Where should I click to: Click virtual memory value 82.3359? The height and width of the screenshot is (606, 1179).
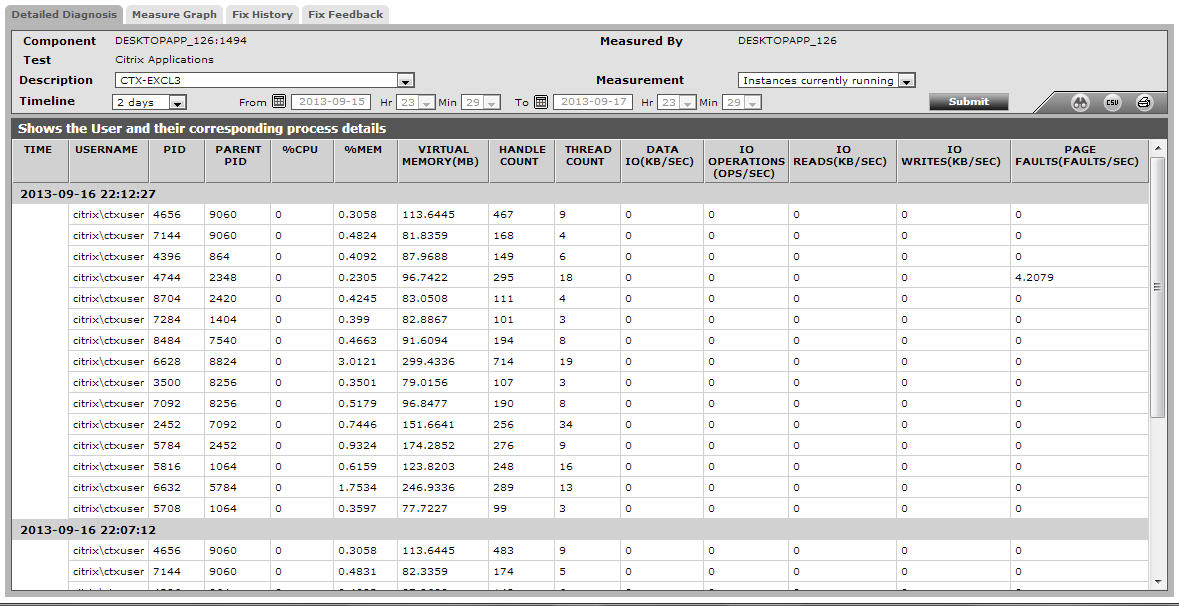pyautogui.click(x=425, y=572)
